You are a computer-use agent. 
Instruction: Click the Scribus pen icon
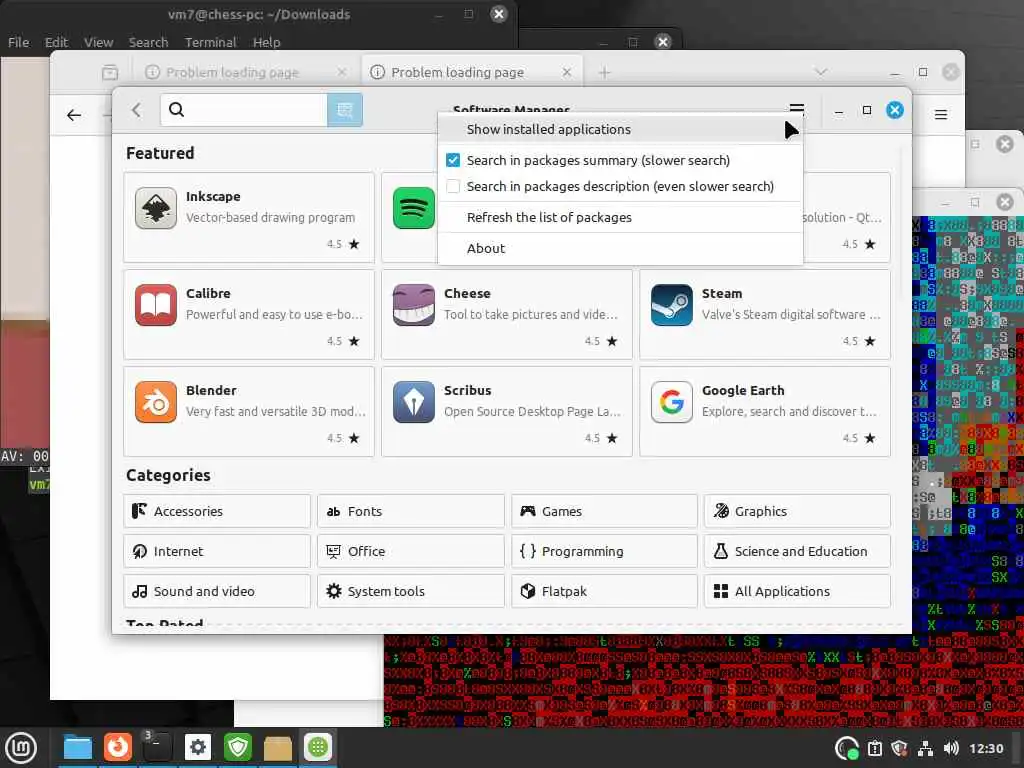pos(413,402)
